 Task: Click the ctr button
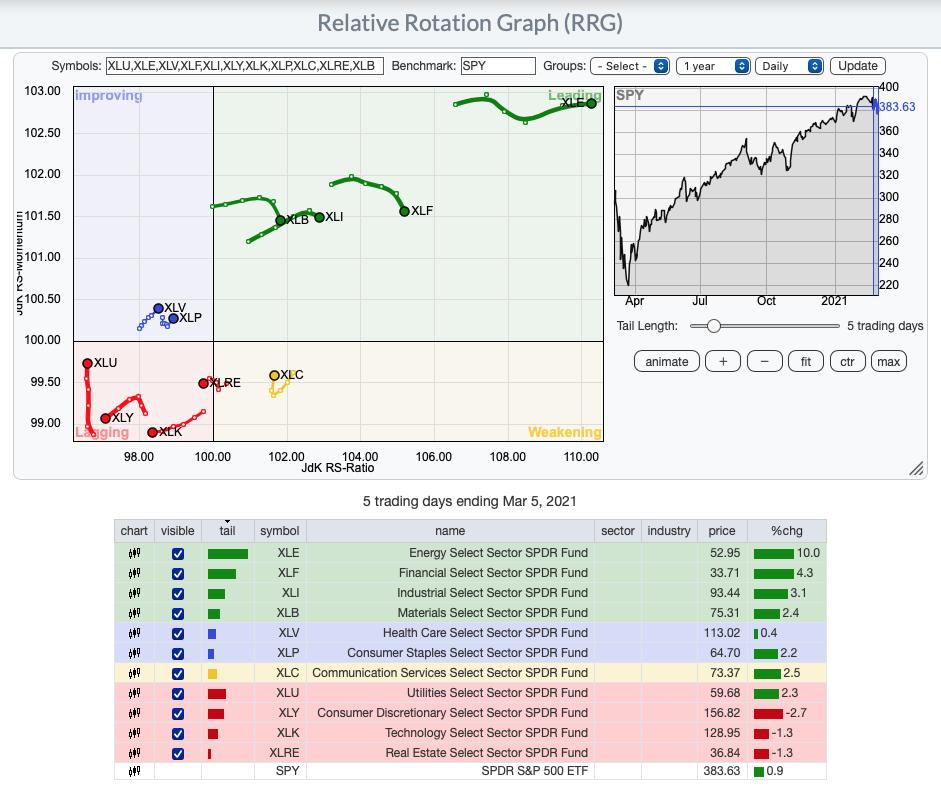pyautogui.click(x=847, y=362)
